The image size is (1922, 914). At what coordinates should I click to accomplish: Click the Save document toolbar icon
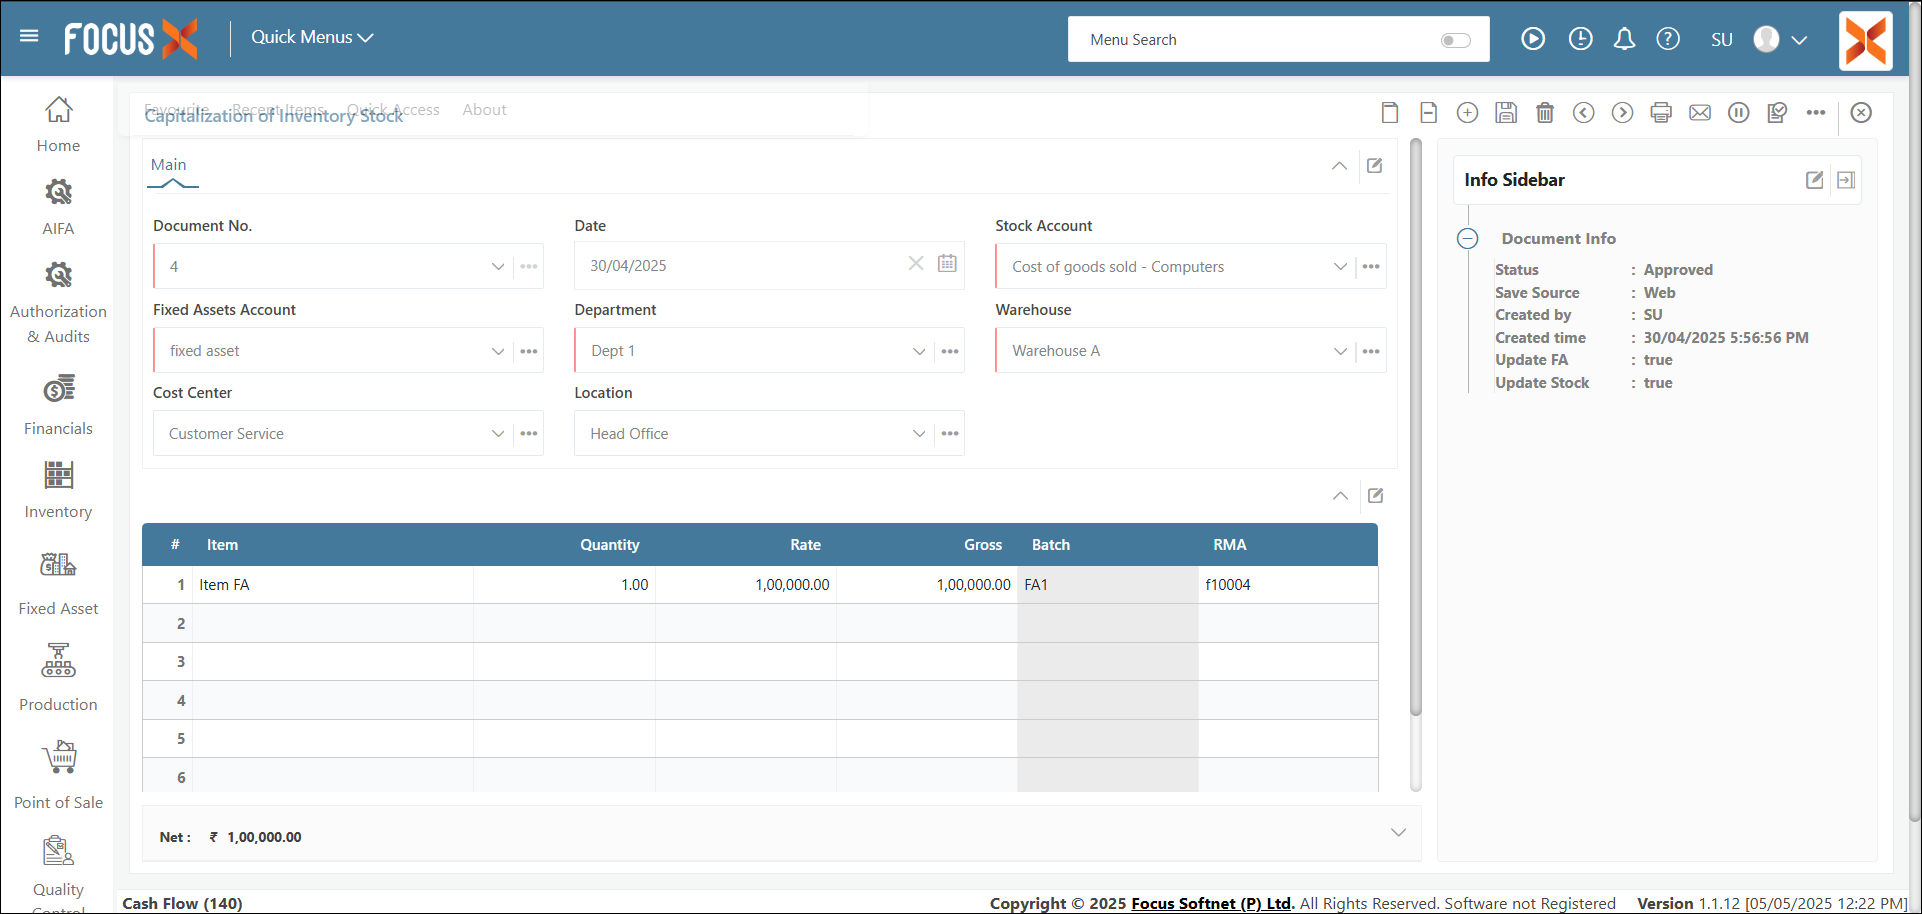pyautogui.click(x=1506, y=113)
